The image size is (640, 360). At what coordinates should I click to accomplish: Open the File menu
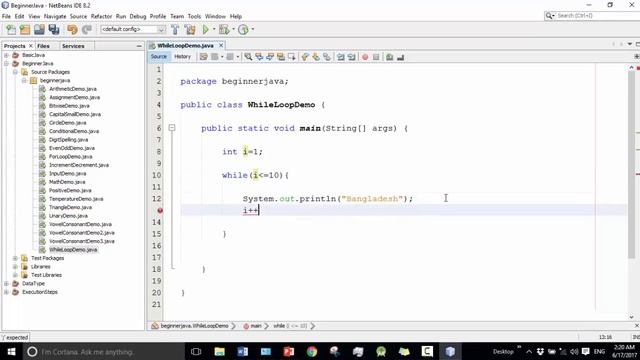pyautogui.click(x=6, y=16)
